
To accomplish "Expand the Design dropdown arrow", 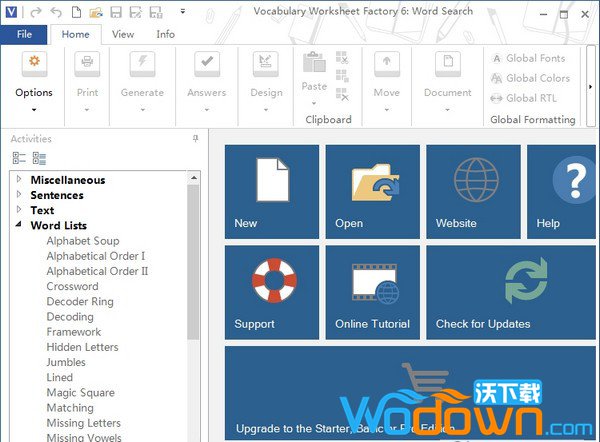I will [266, 110].
